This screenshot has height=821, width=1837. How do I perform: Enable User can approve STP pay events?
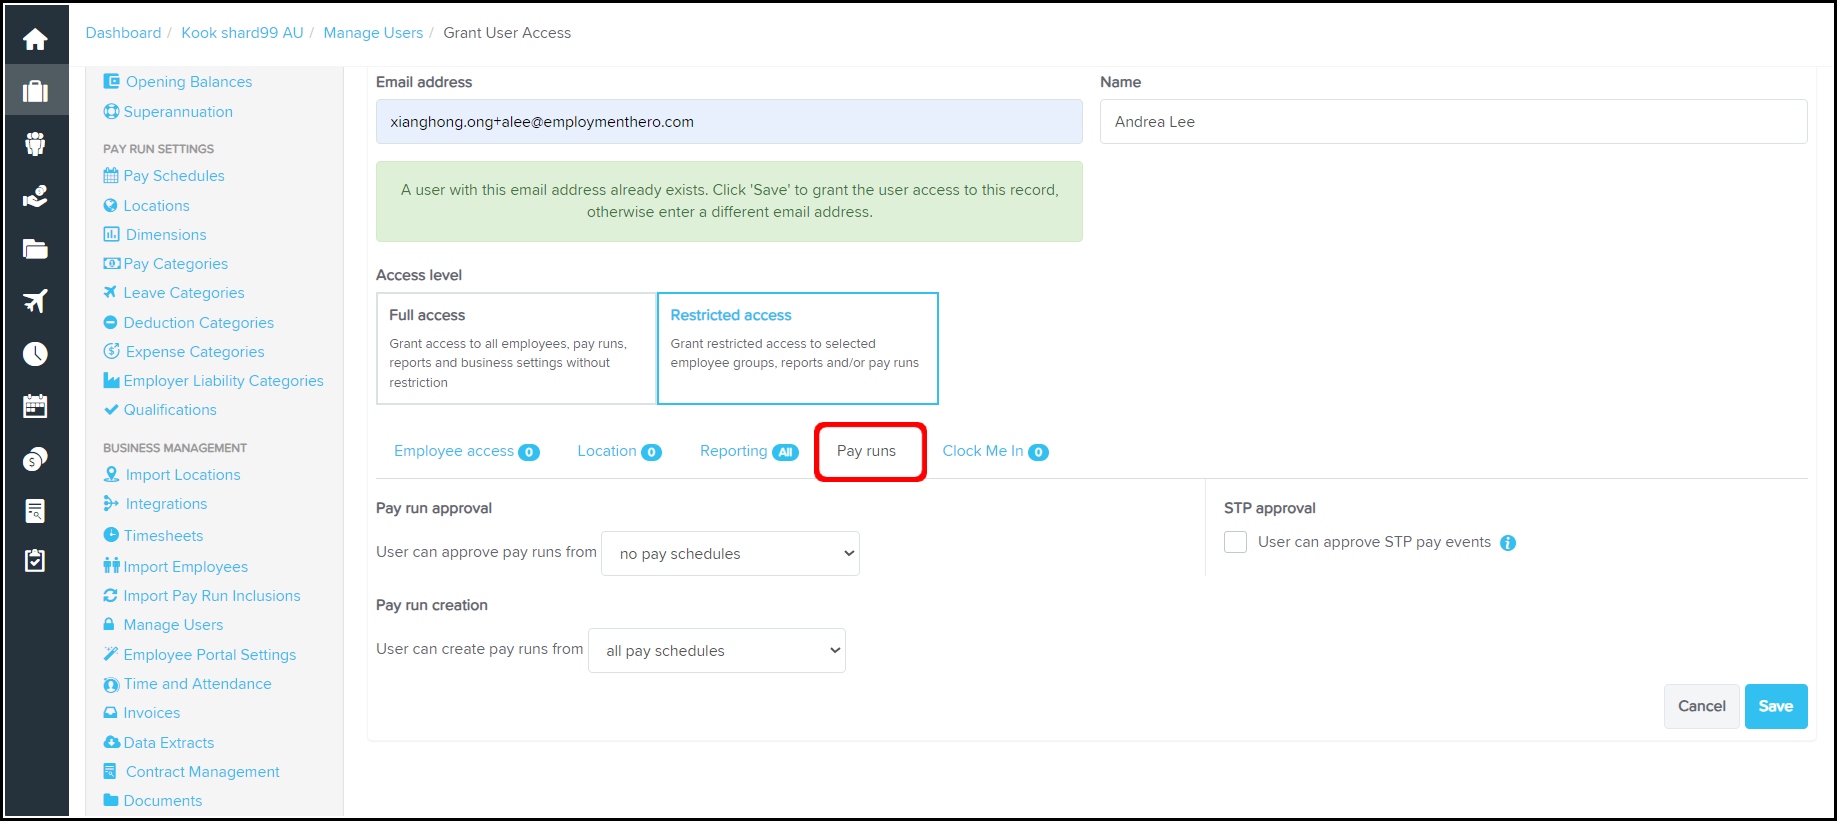point(1236,542)
